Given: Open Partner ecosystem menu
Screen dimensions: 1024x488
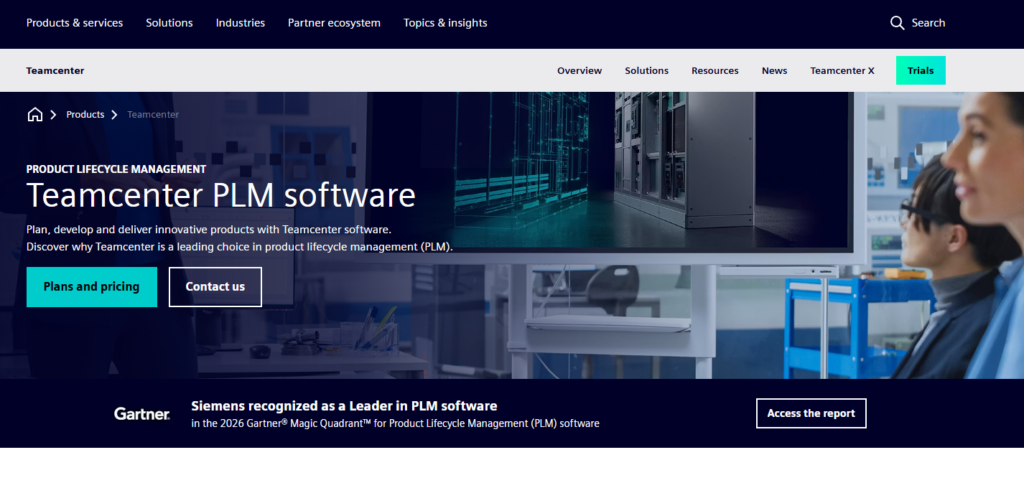Looking at the screenshot, I should pyautogui.click(x=334, y=23).
